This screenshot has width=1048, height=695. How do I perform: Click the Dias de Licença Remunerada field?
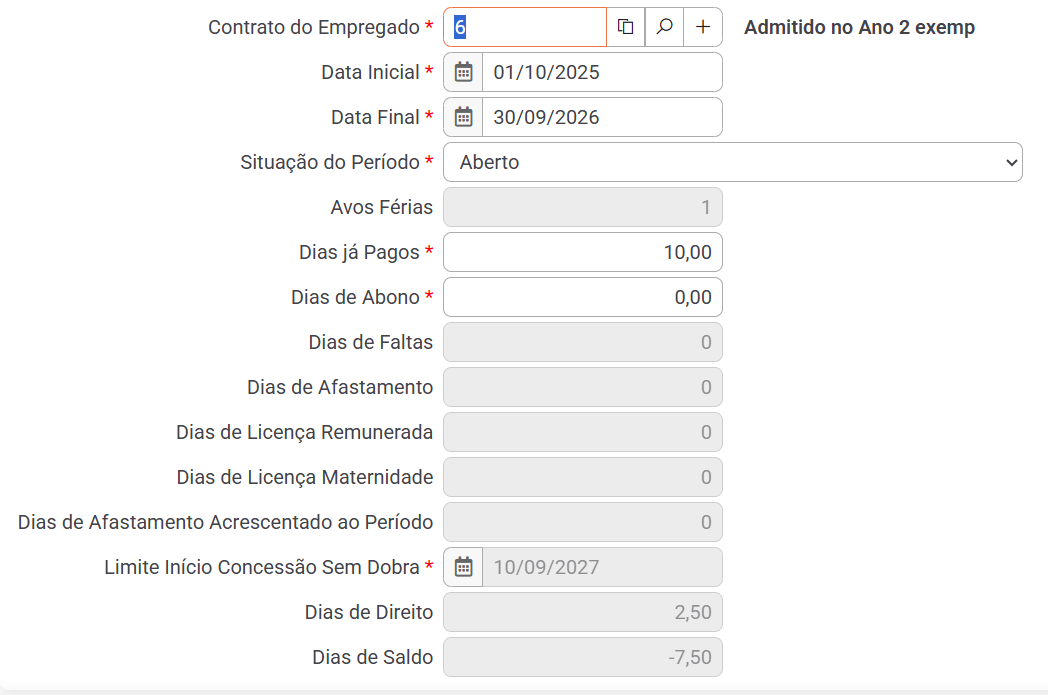[582, 432]
